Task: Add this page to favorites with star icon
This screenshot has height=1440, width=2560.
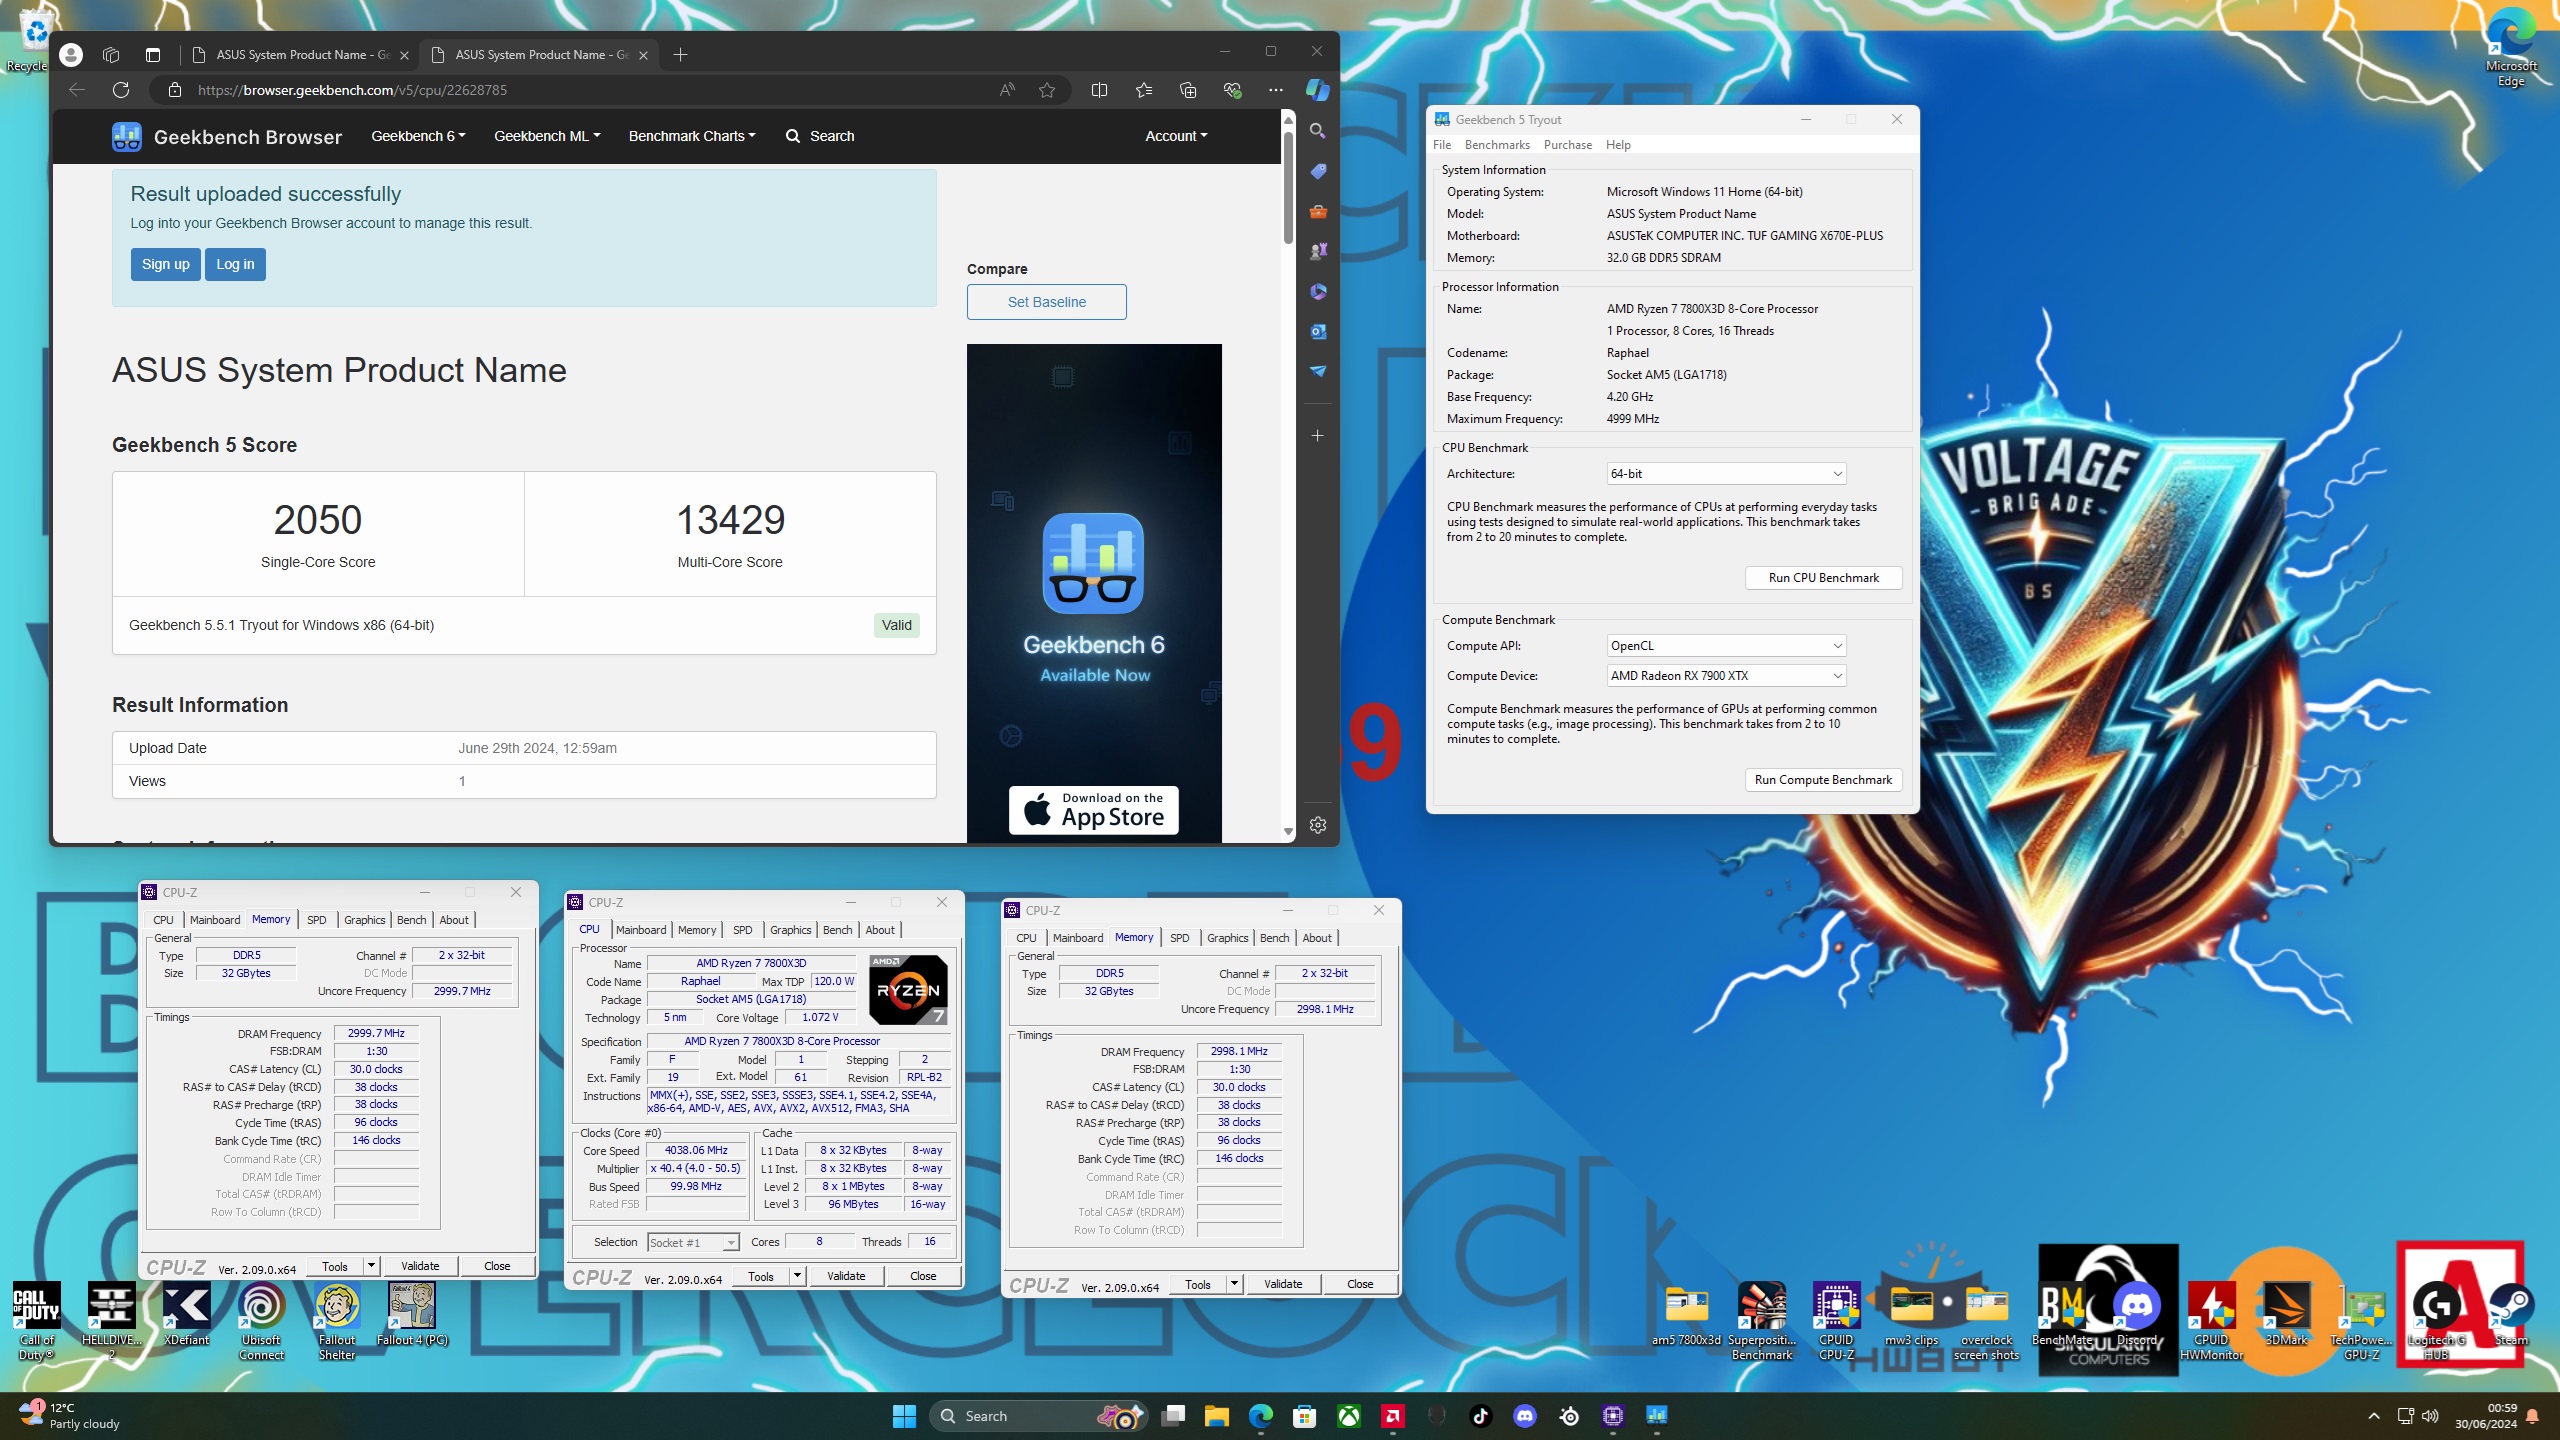Action: coord(1047,90)
